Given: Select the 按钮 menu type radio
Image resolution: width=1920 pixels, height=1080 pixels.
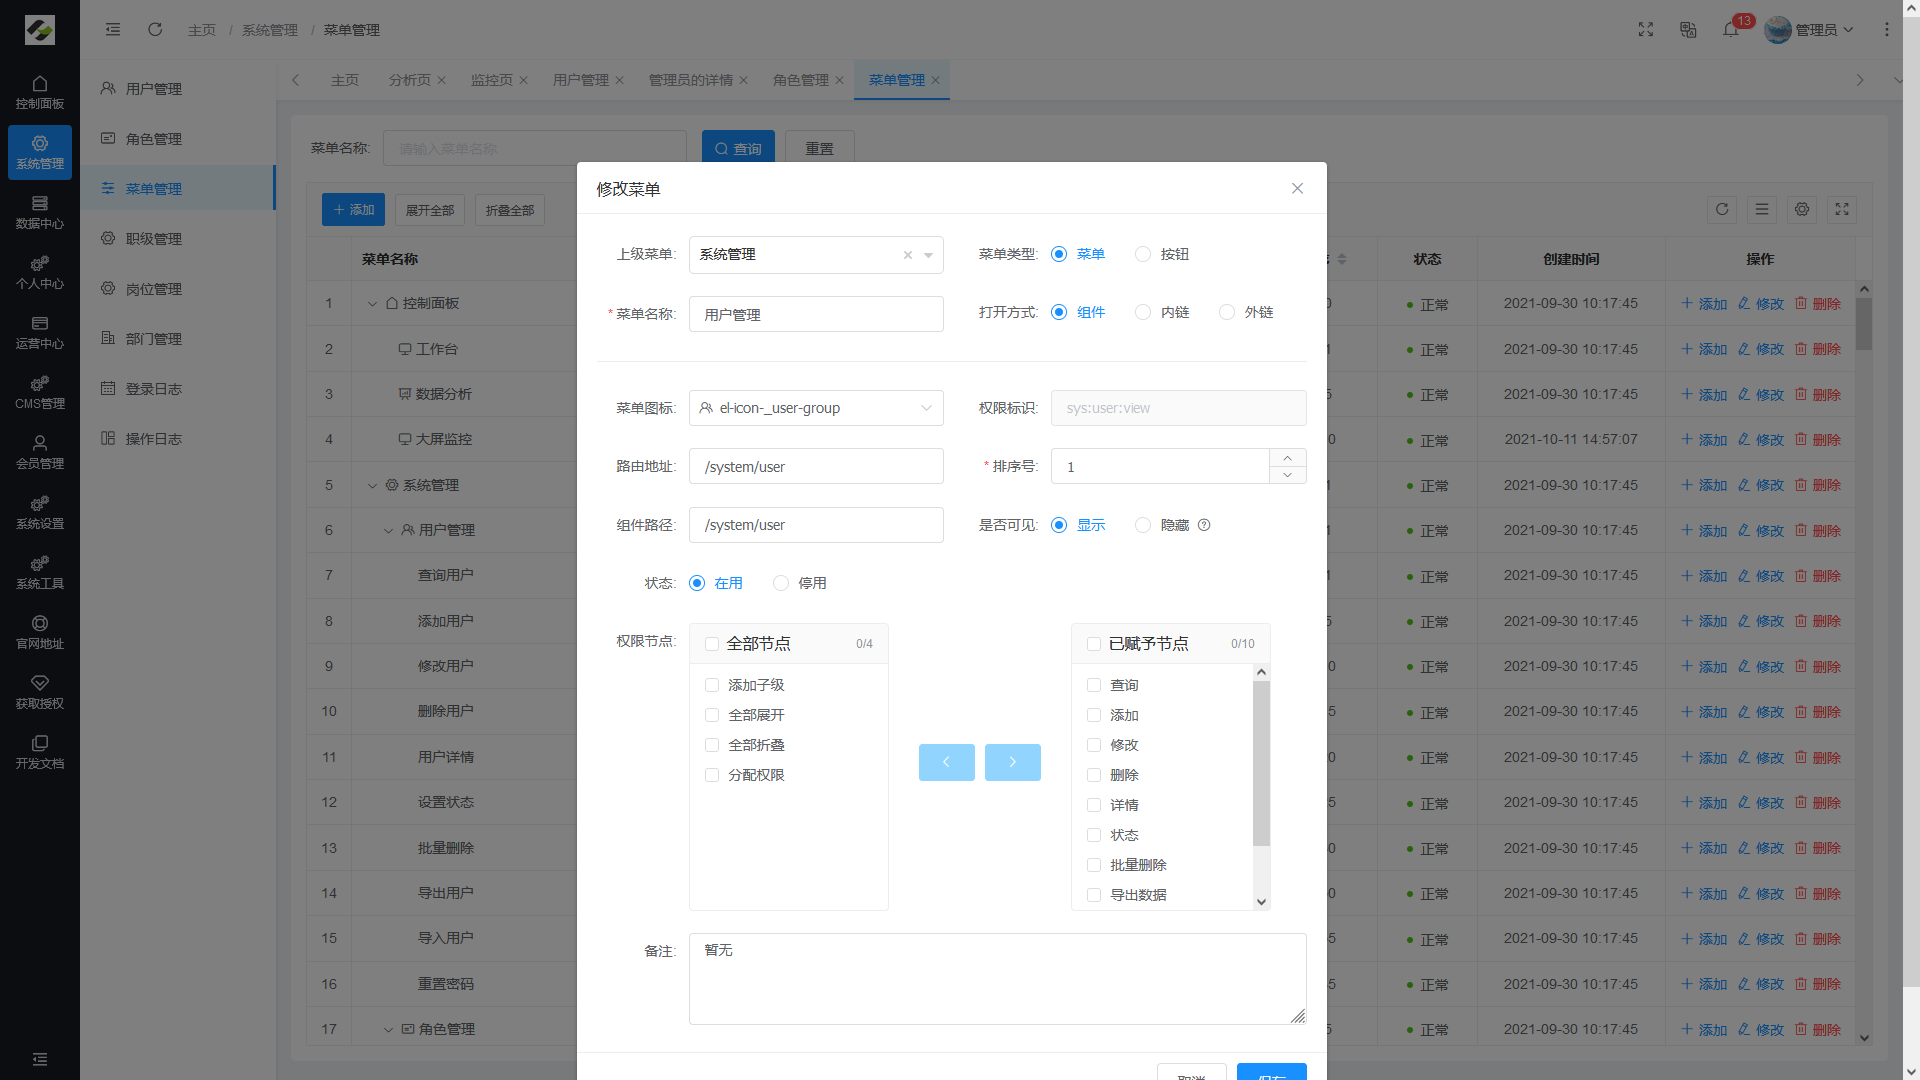Looking at the screenshot, I should 1143,254.
